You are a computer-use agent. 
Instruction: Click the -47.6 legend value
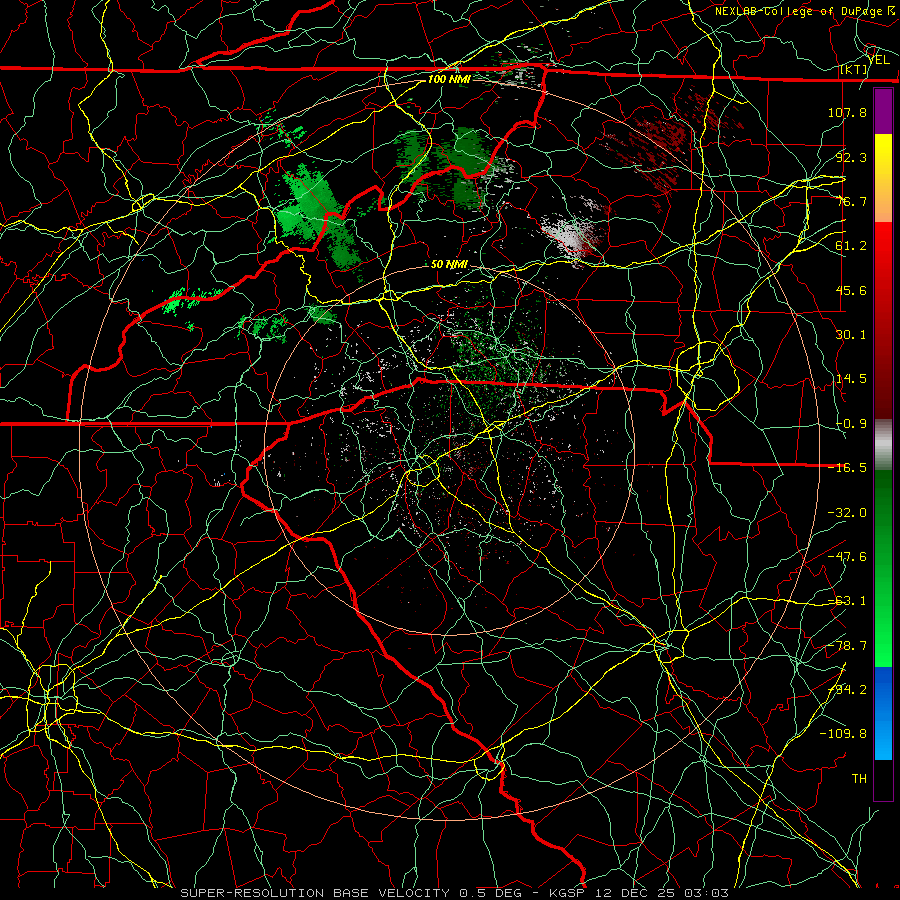847,557
